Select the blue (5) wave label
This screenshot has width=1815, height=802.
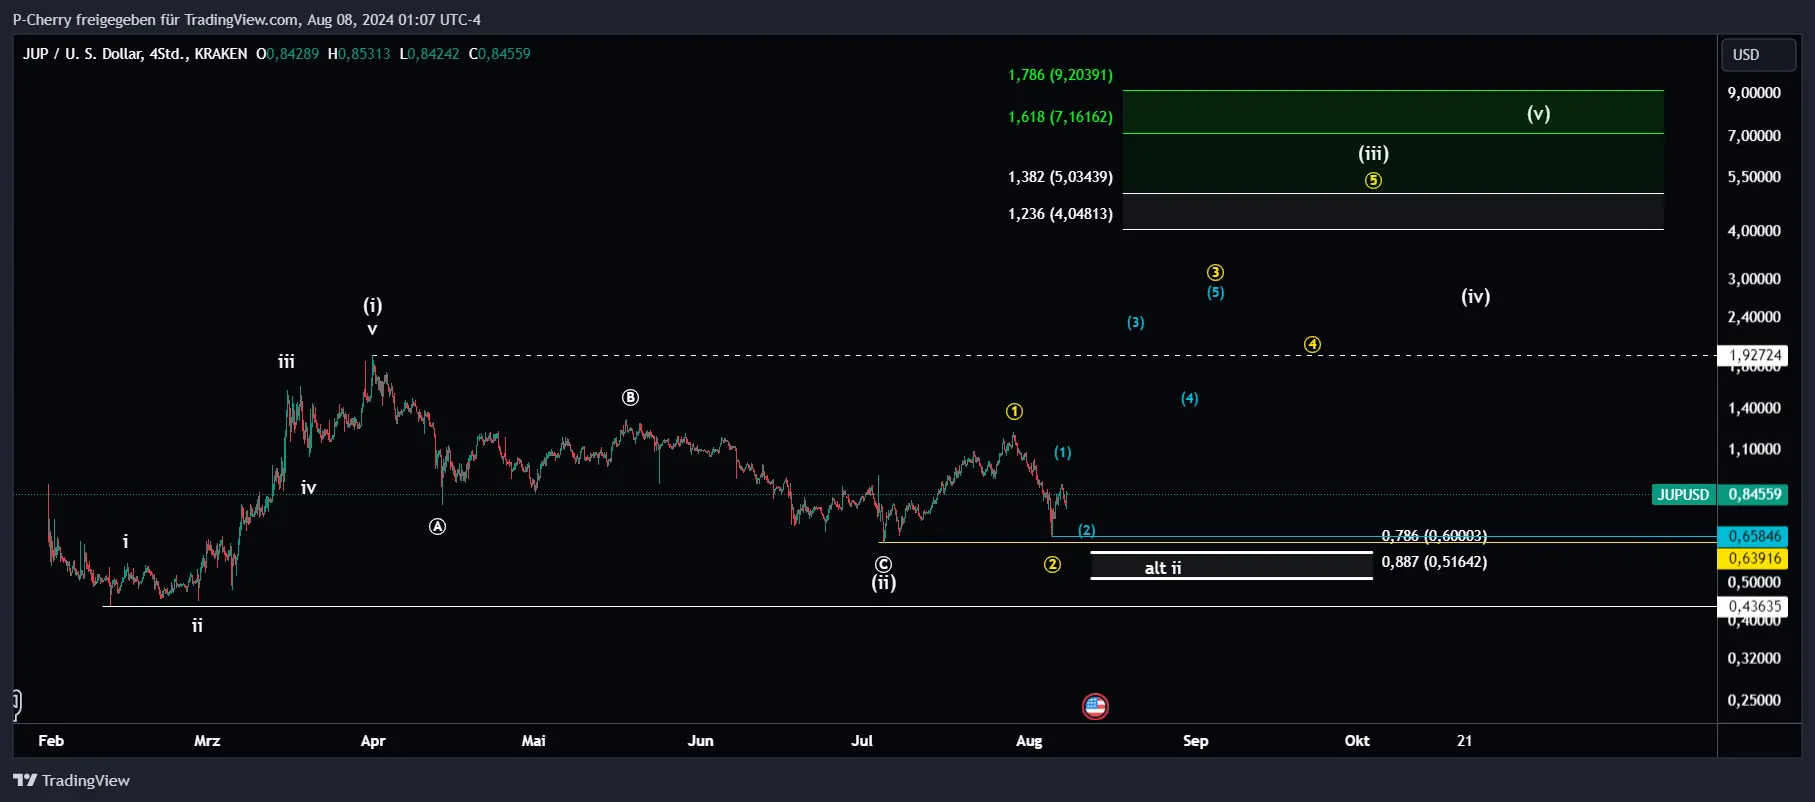[1215, 293]
